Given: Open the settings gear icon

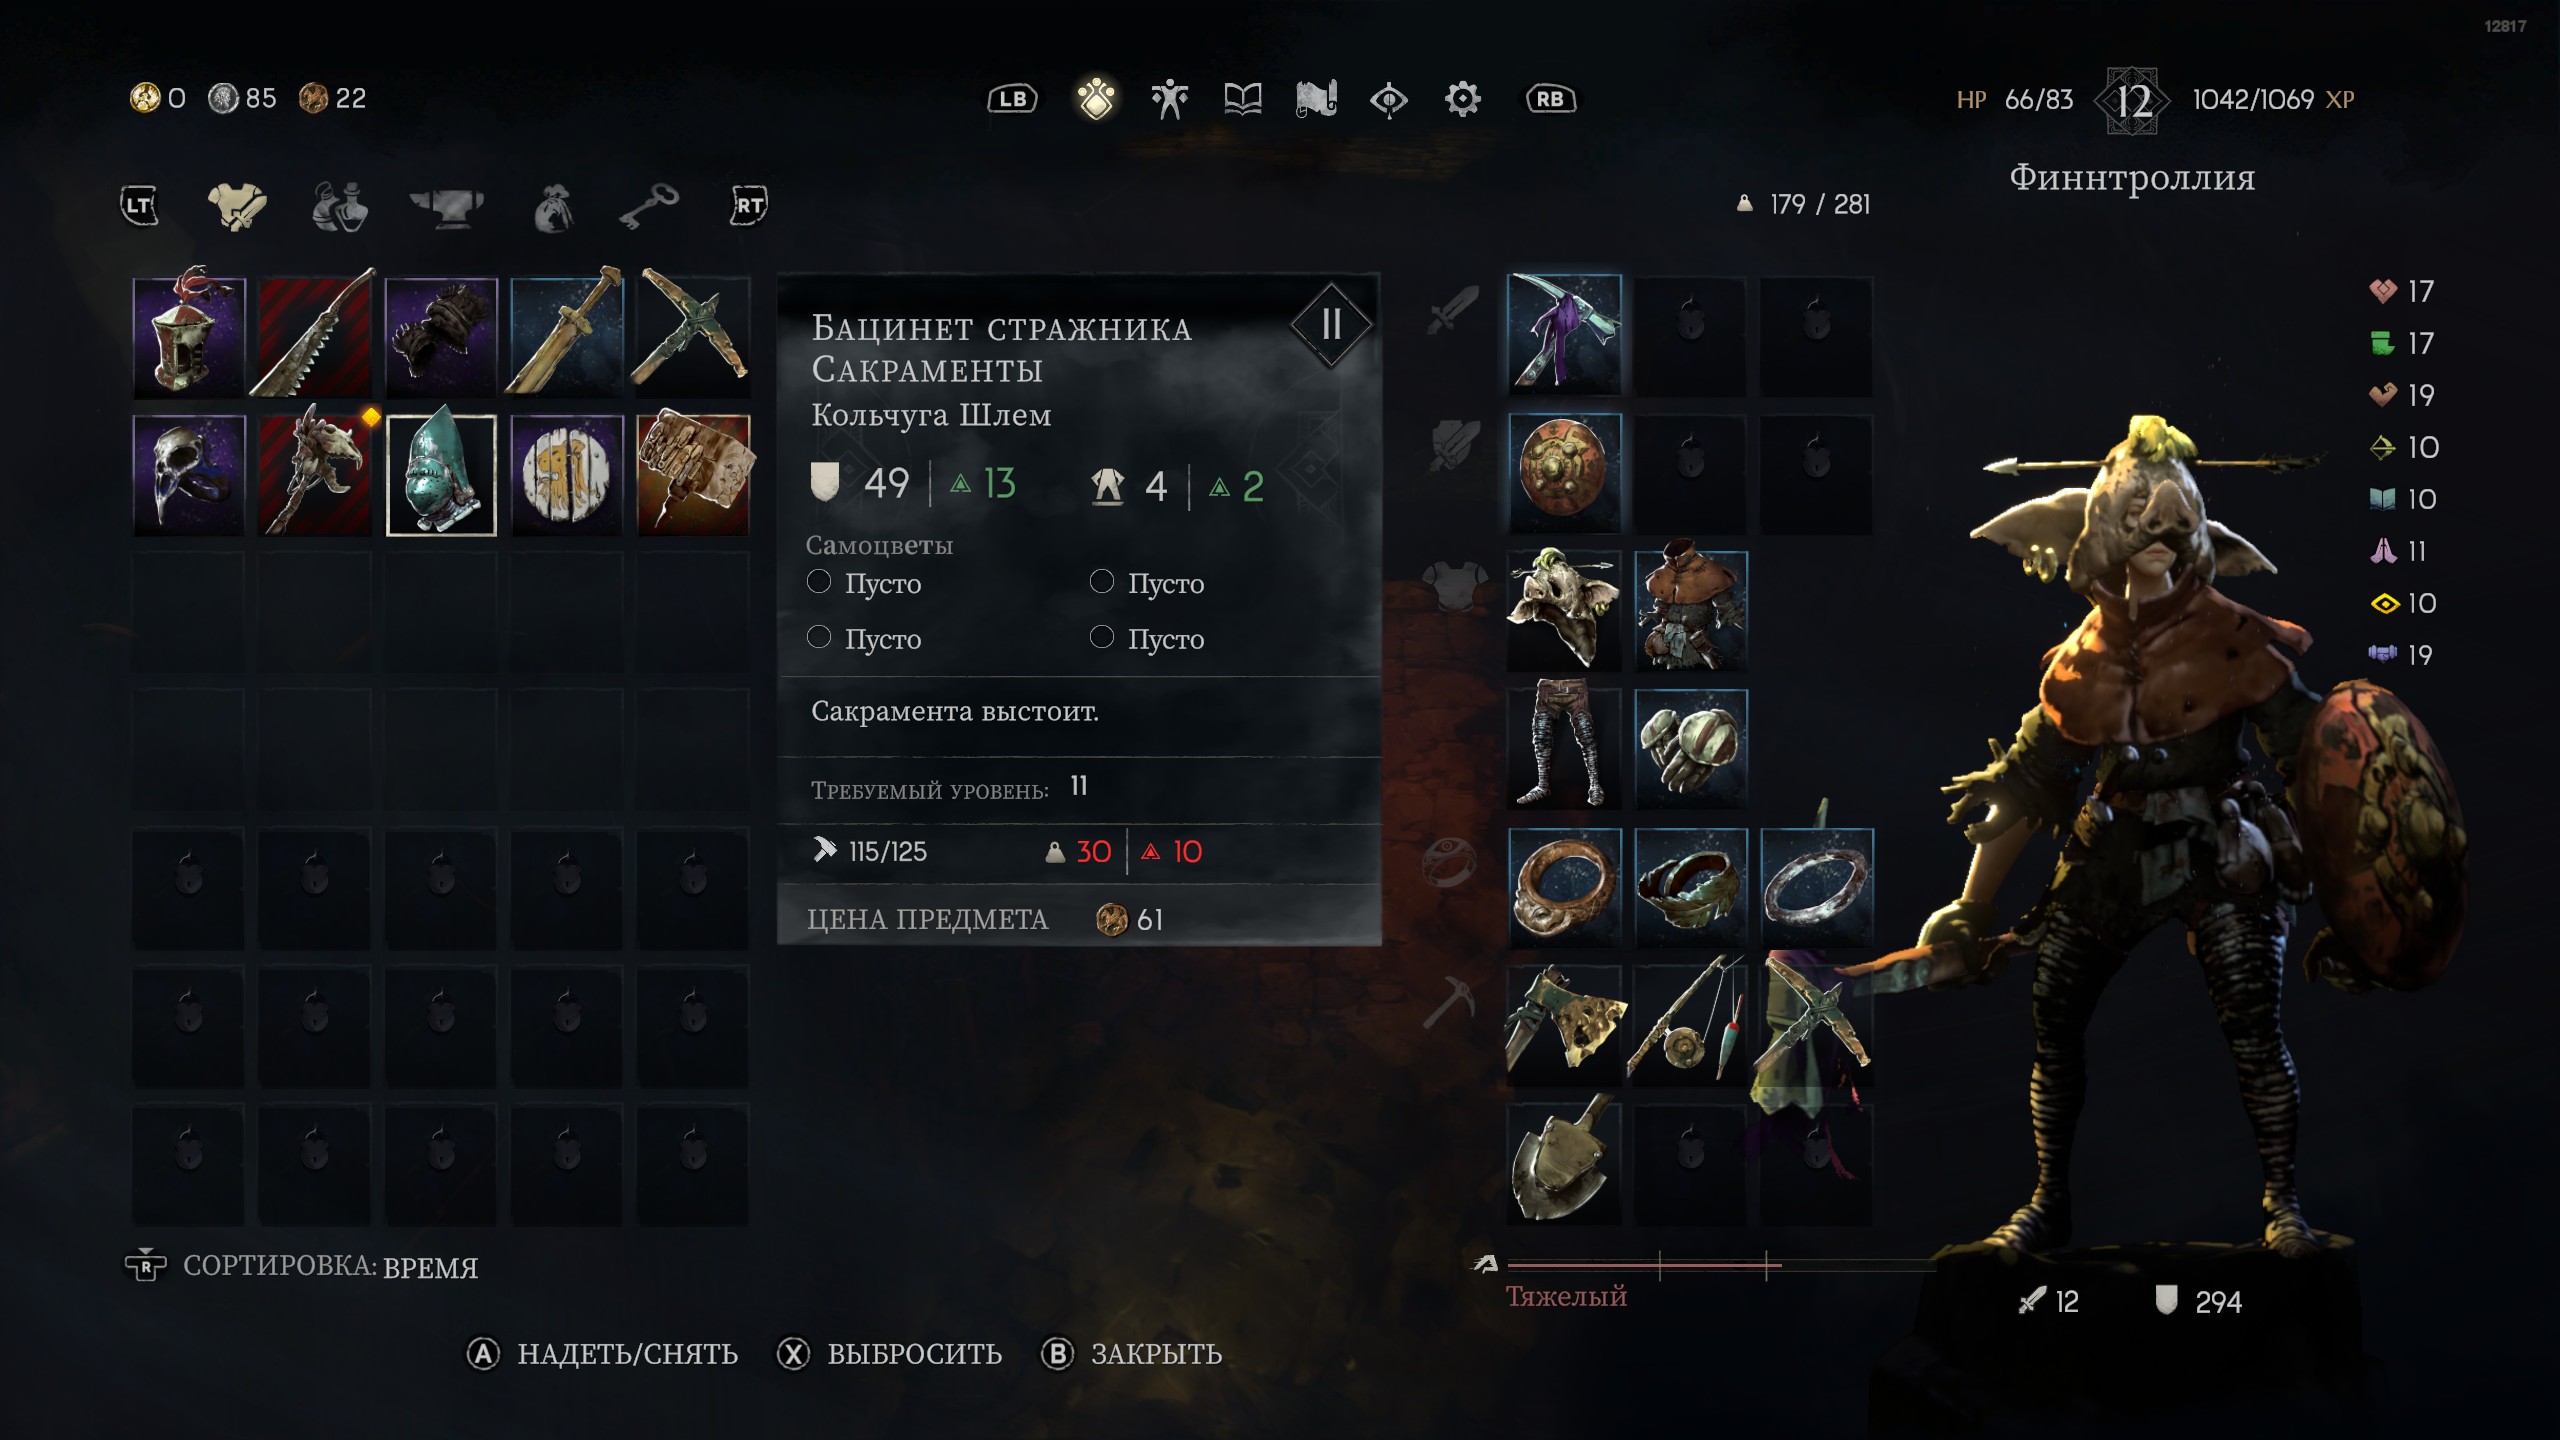Looking at the screenshot, I should [x=1462, y=99].
